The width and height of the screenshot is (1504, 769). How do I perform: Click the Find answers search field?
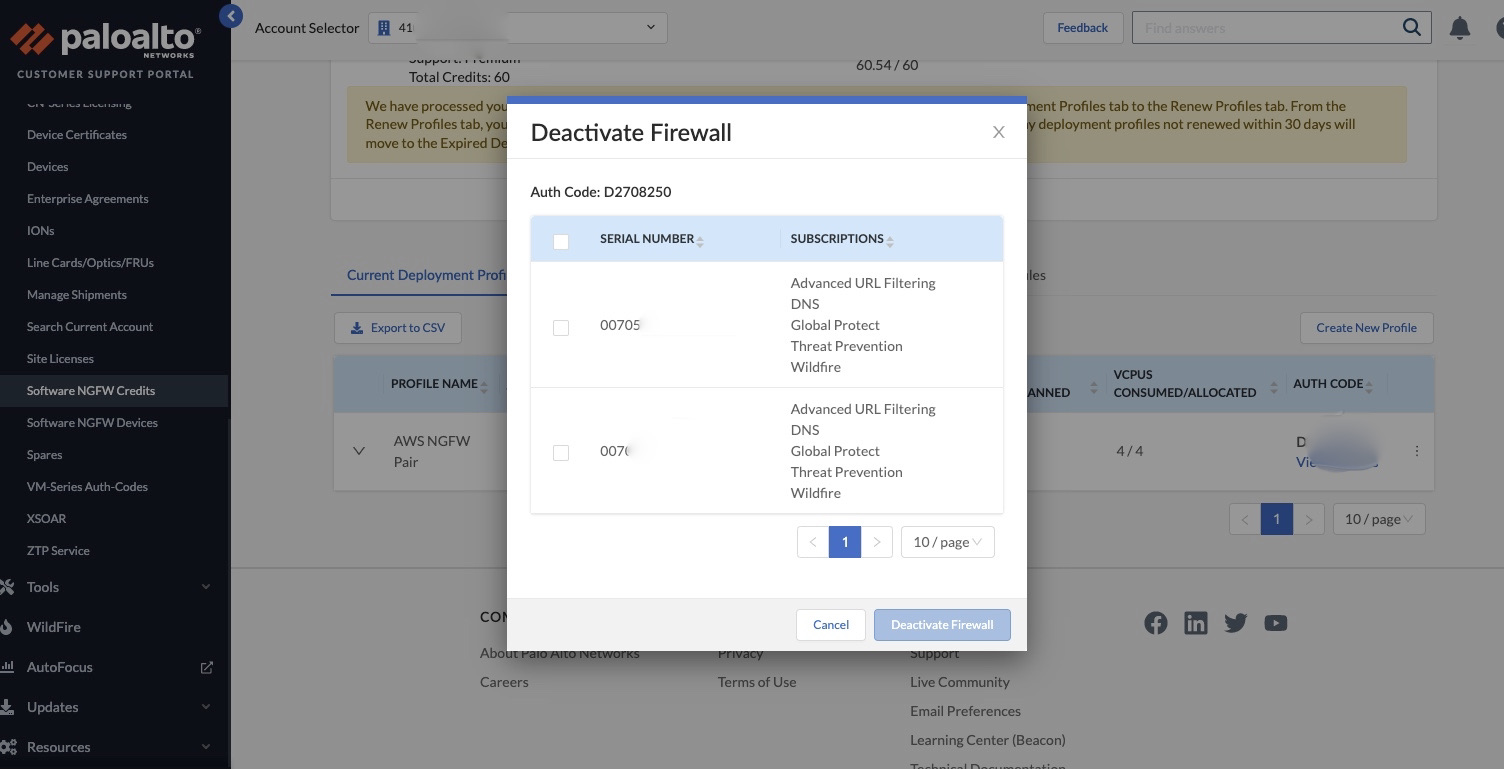[1265, 28]
